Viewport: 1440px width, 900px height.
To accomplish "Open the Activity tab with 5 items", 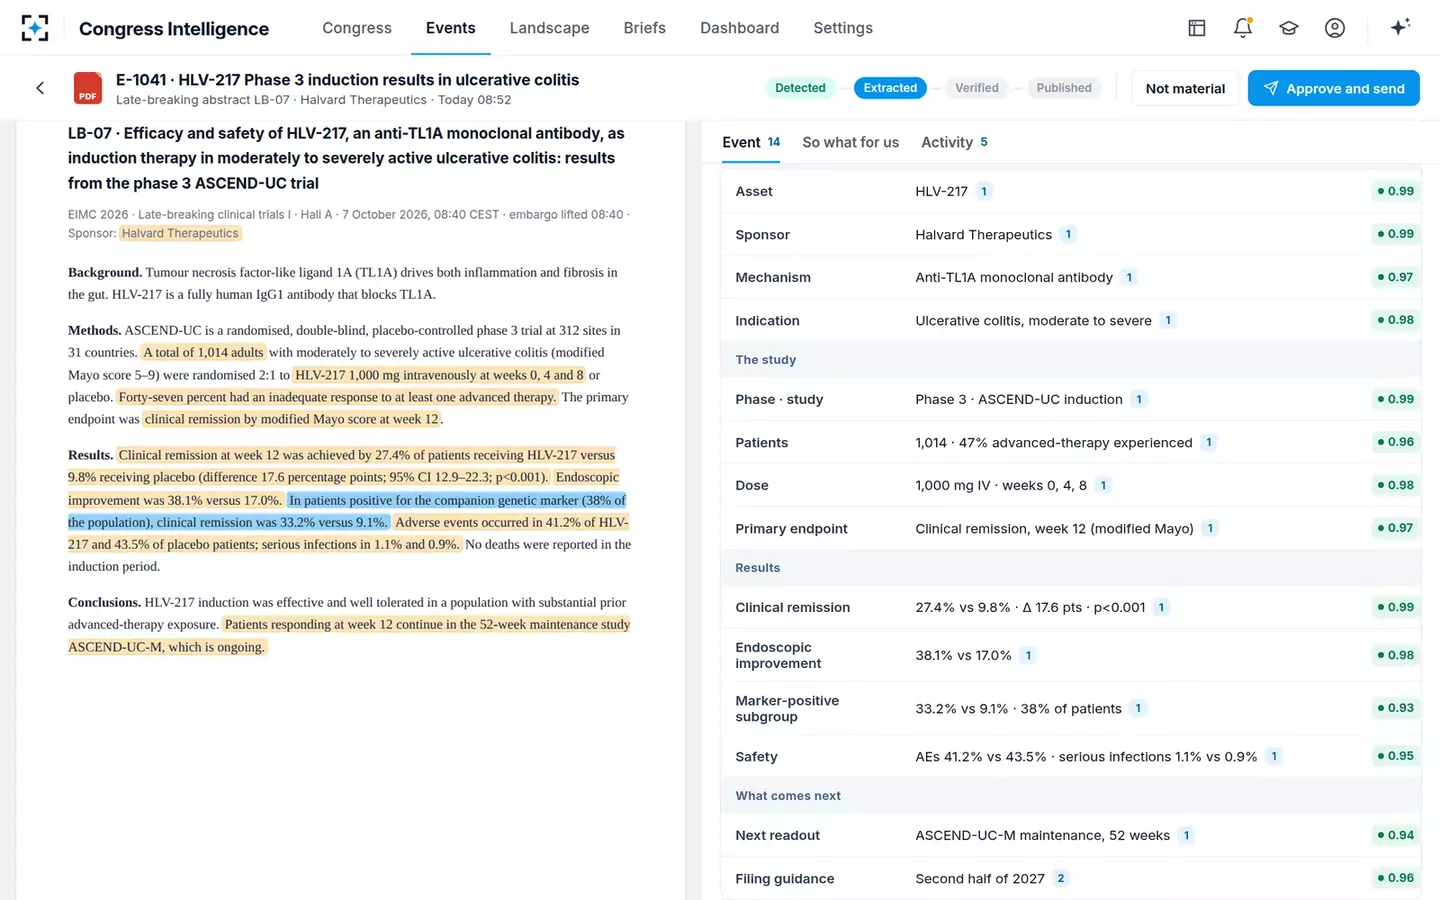I will click(954, 142).
